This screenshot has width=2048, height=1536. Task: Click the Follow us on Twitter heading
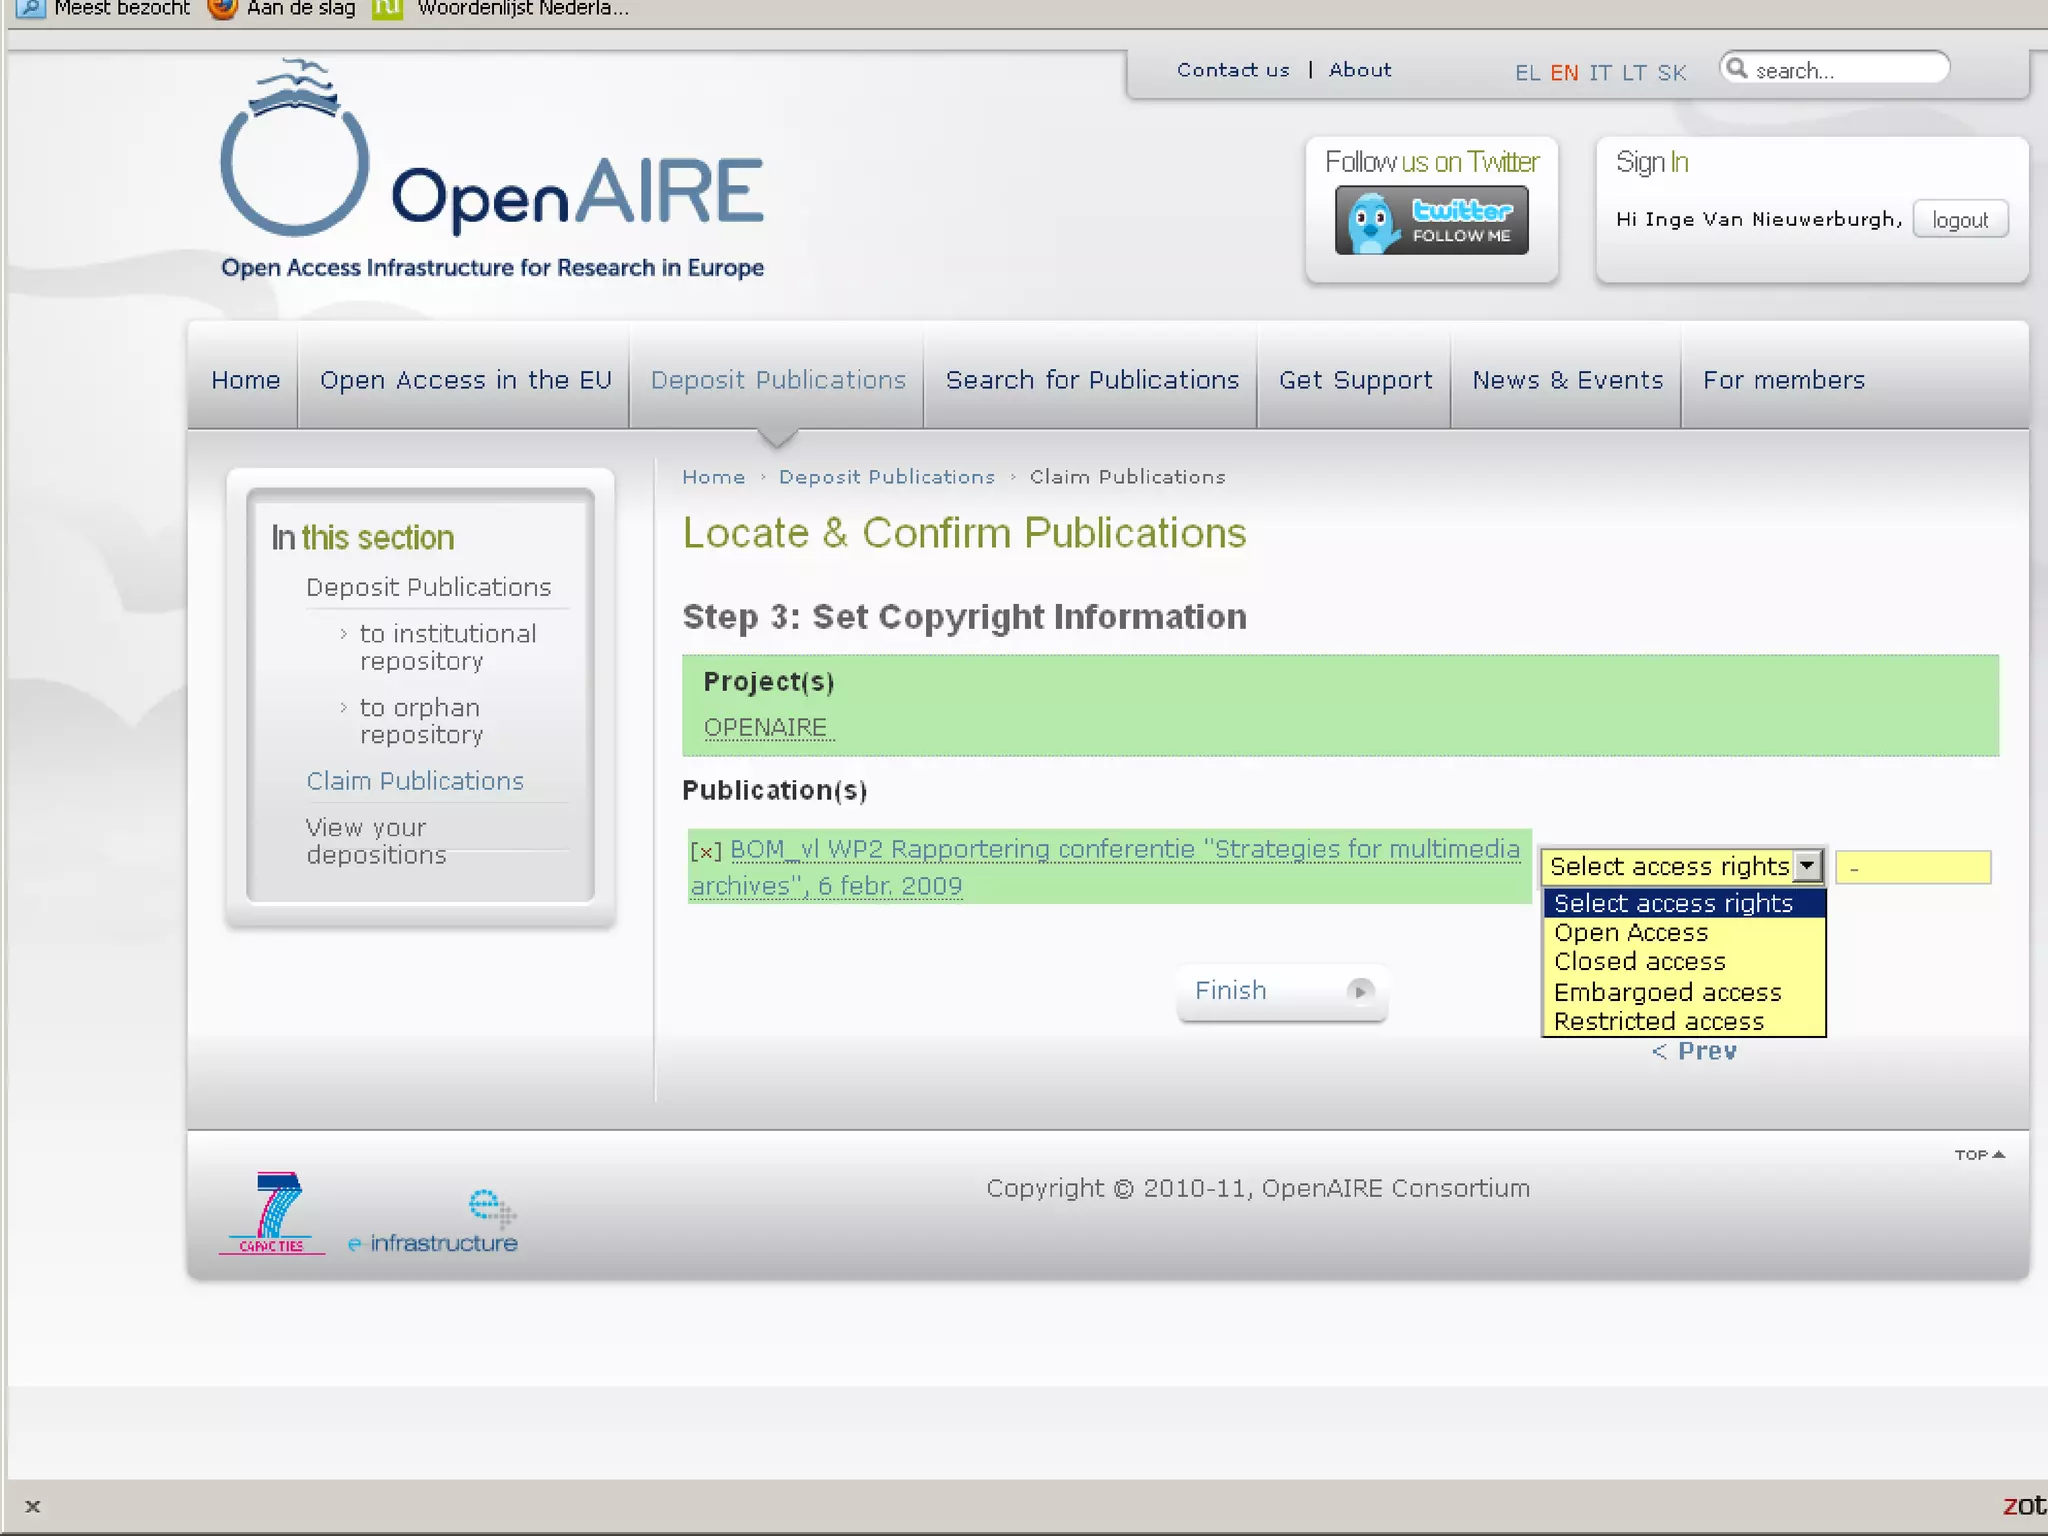pos(1431,162)
